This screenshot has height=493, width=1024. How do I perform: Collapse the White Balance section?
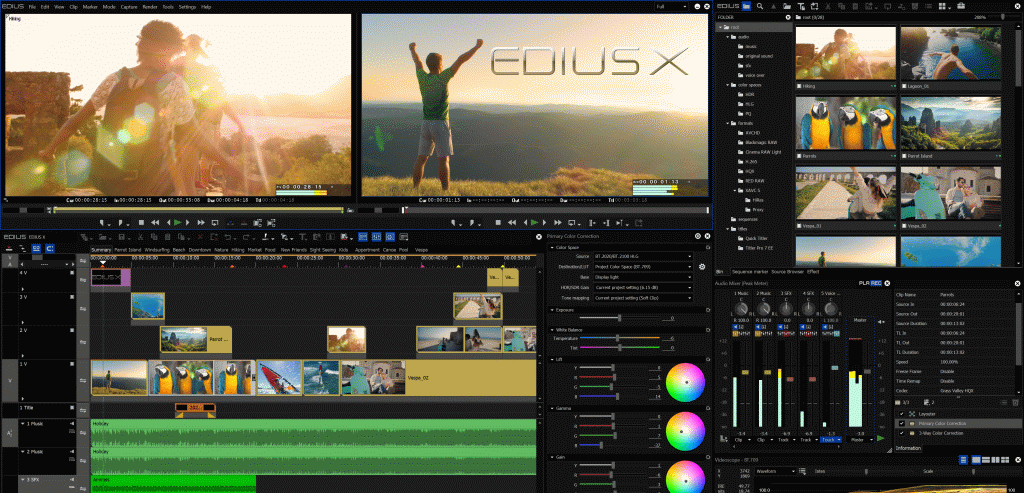click(551, 329)
